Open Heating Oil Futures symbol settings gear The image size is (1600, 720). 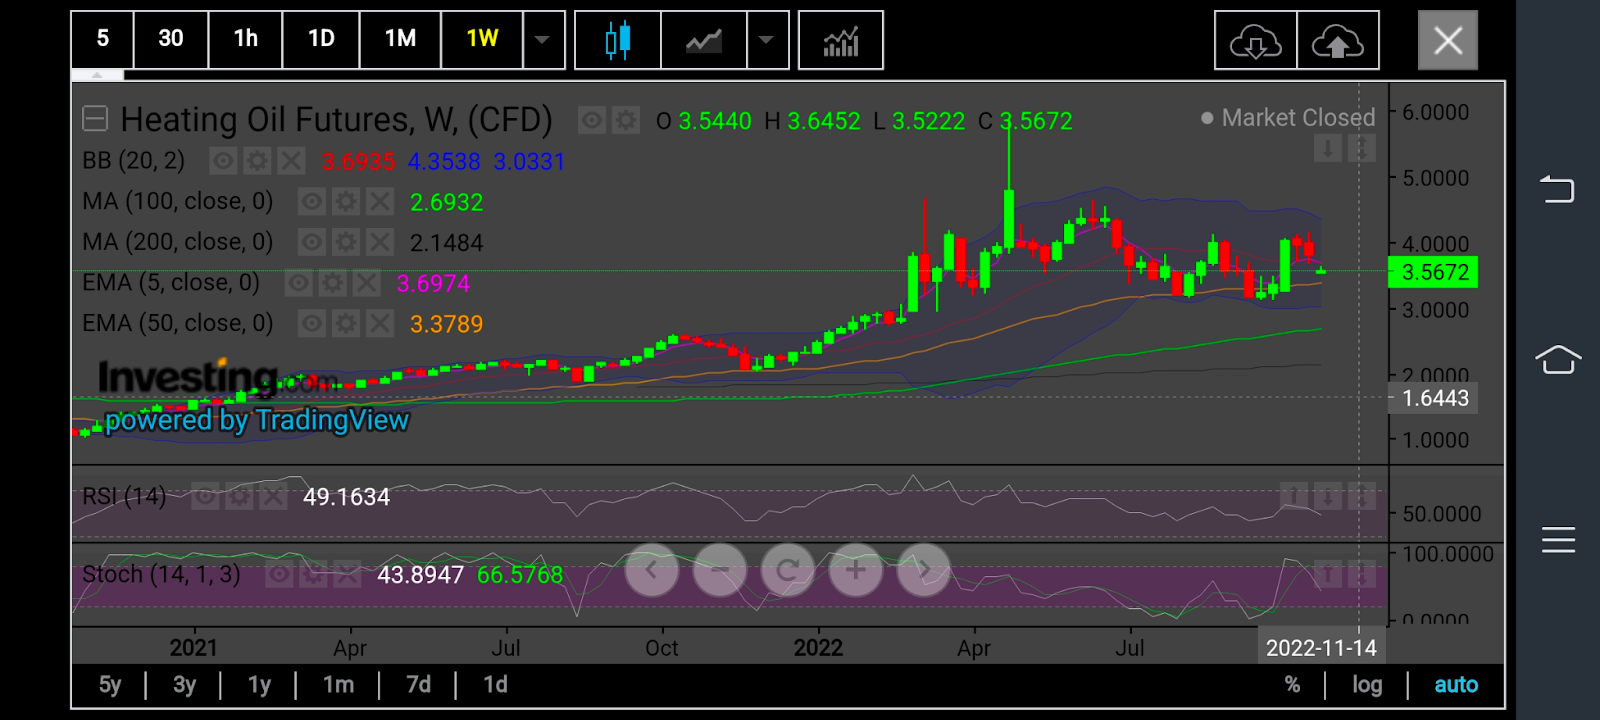point(626,121)
